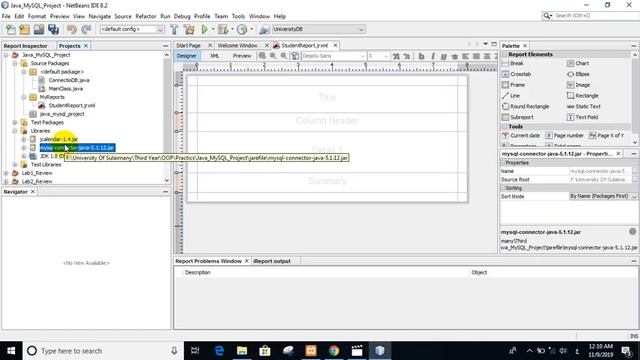Toggle underline formatting in report toolbar
This screenshot has width=640, height=360.
(x=444, y=56)
